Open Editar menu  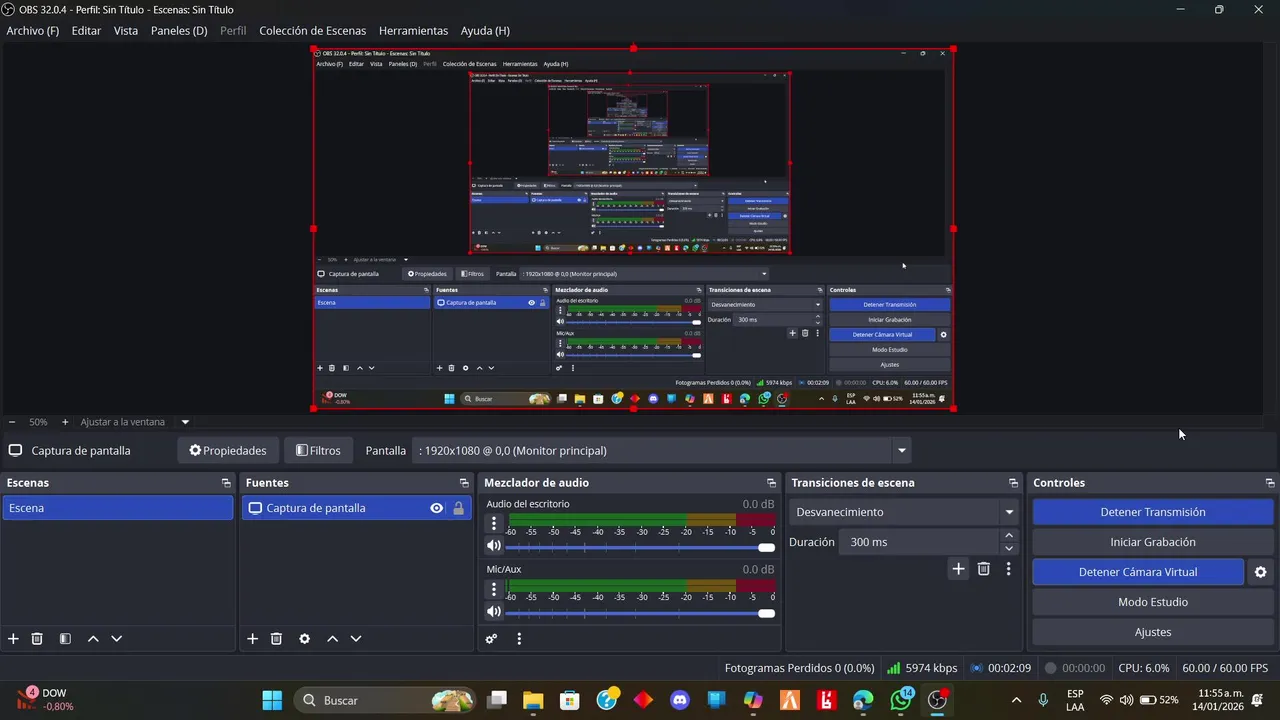[x=86, y=31]
